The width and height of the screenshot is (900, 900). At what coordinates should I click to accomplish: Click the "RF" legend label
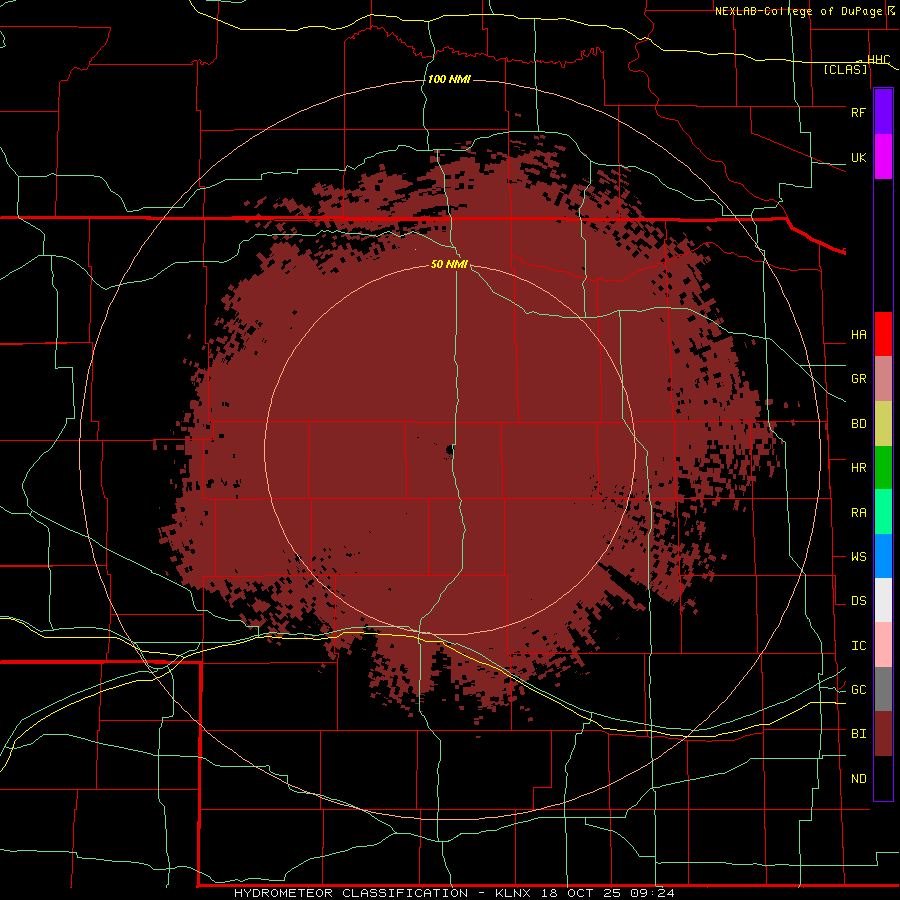click(x=858, y=112)
